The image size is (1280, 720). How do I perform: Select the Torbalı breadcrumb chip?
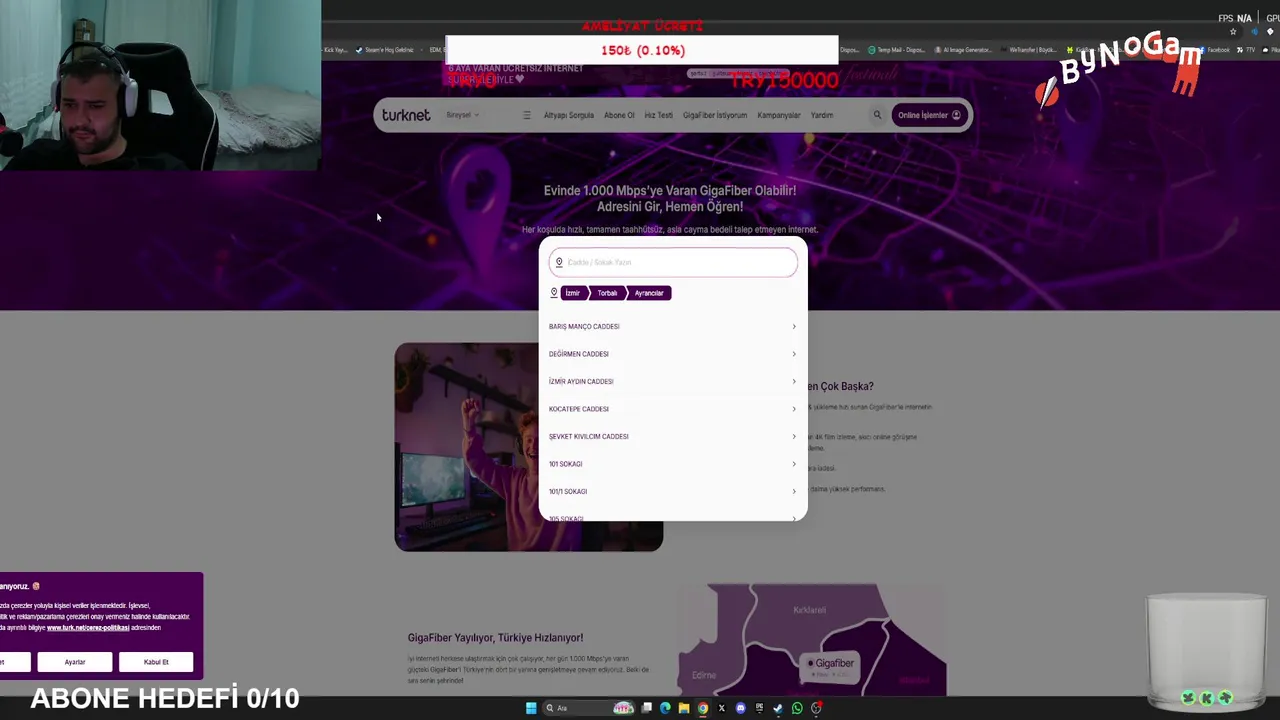[607, 293]
